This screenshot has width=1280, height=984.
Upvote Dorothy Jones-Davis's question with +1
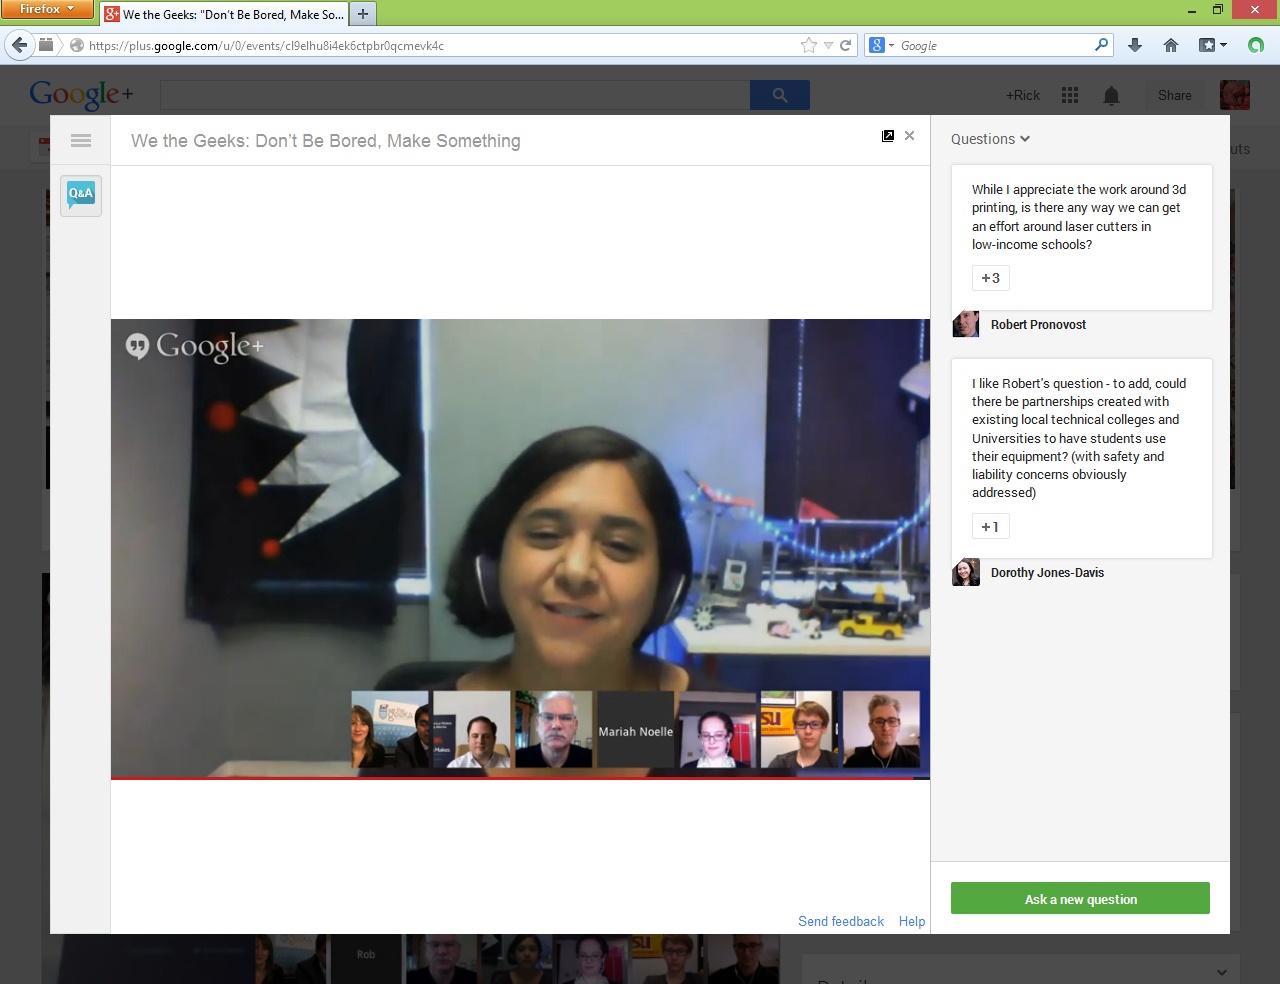point(990,527)
